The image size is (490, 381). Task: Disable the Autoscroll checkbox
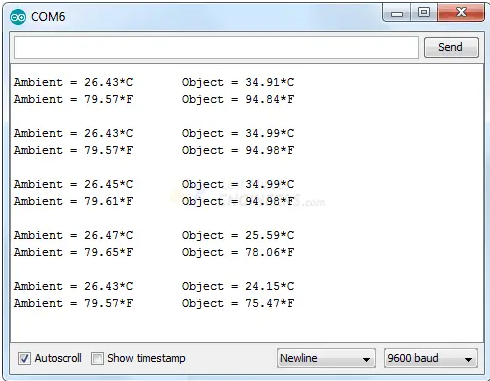click(x=24, y=358)
